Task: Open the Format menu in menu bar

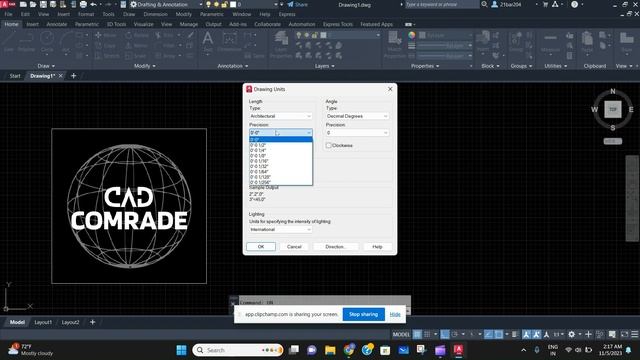Action: point(86,14)
